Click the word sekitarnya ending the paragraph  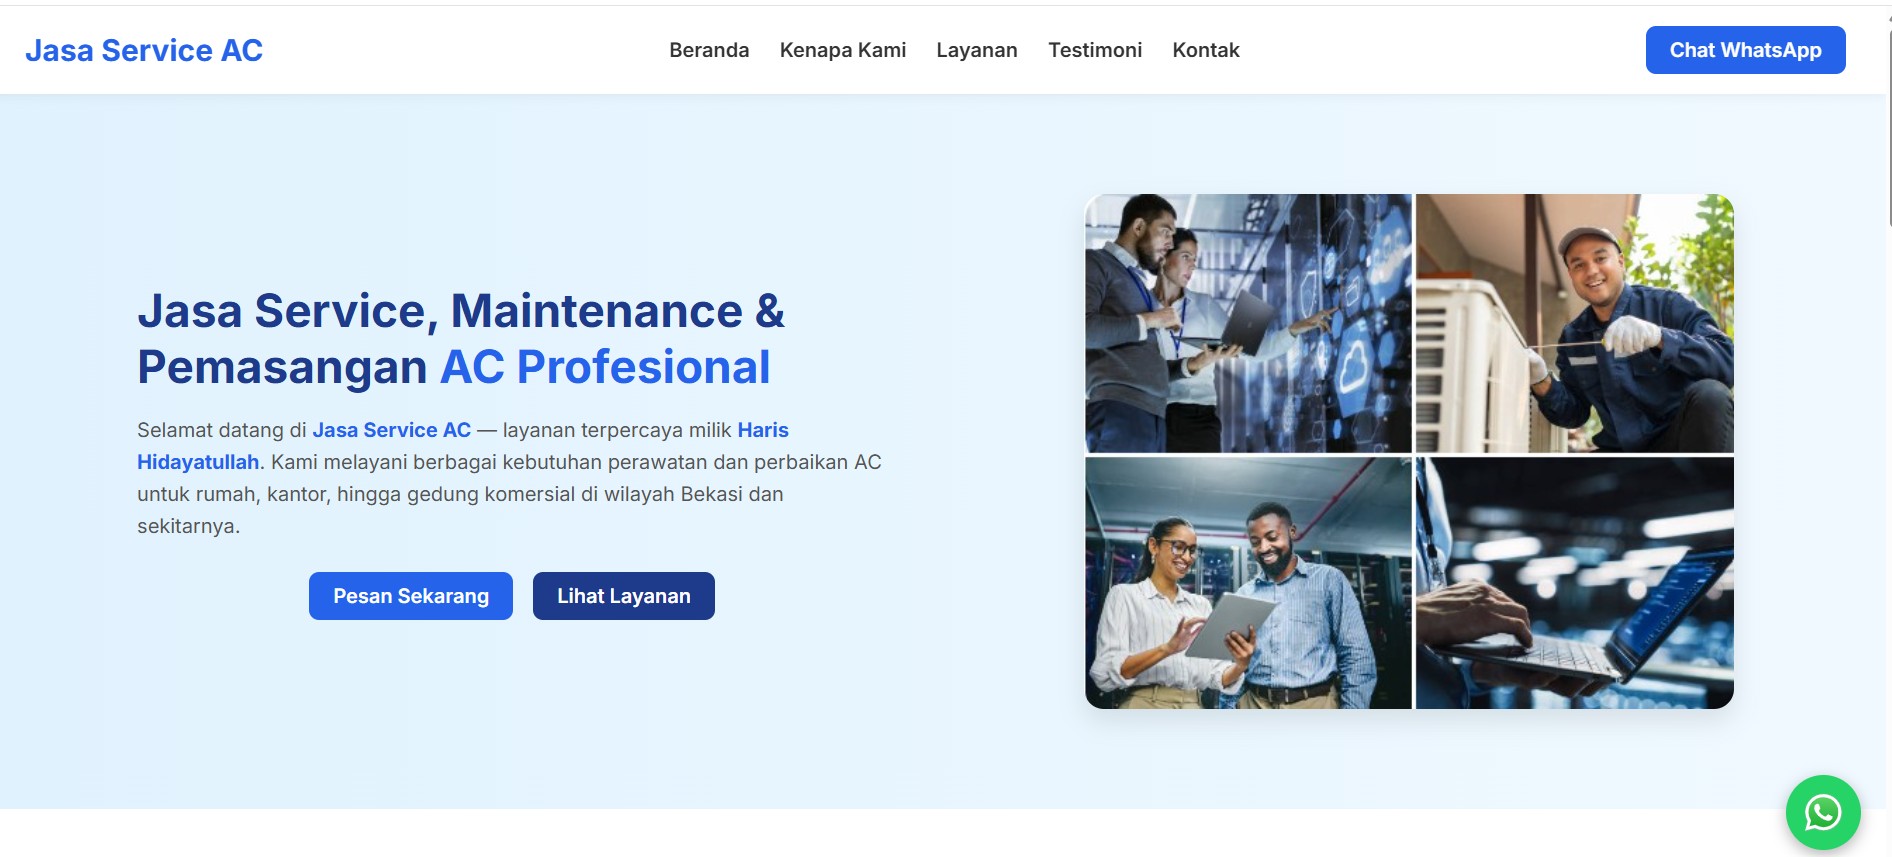(x=187, y=526)
